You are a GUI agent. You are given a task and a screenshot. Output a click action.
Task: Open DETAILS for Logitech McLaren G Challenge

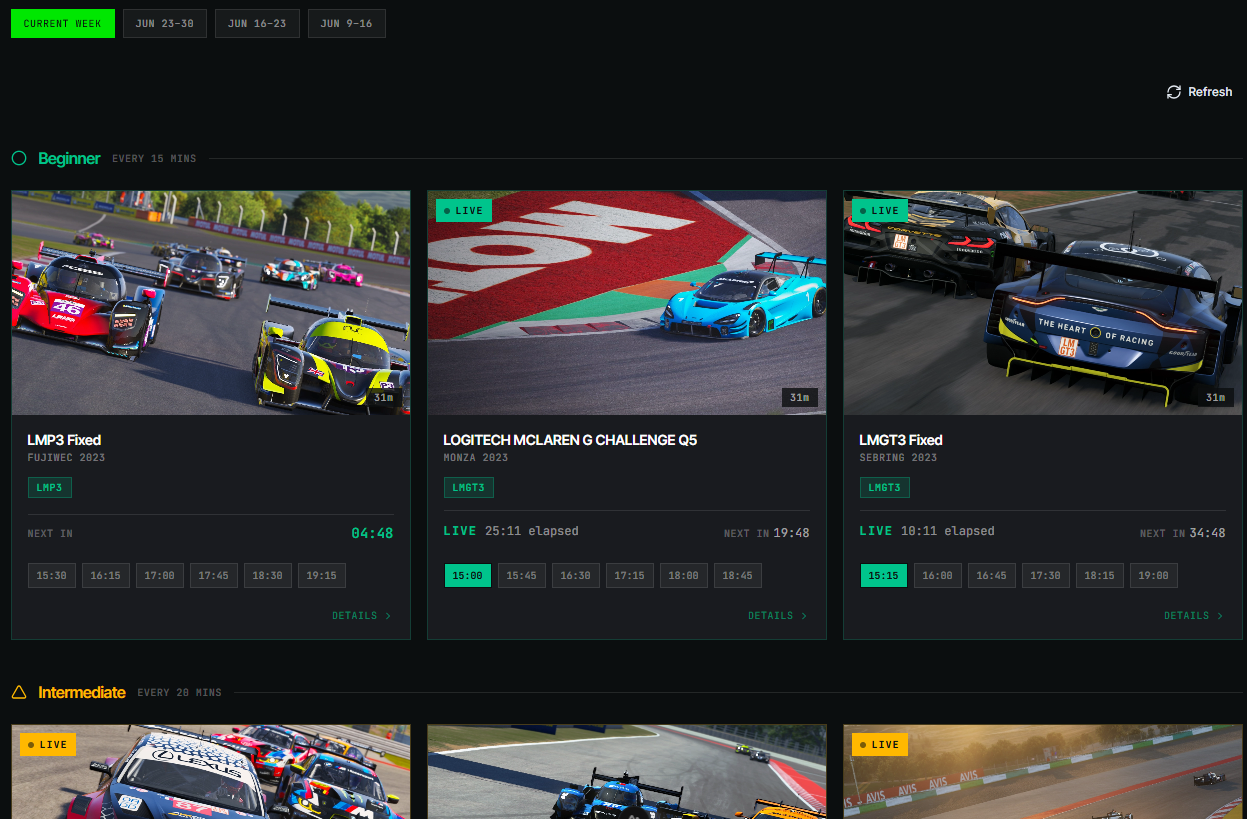pos(777,616)
